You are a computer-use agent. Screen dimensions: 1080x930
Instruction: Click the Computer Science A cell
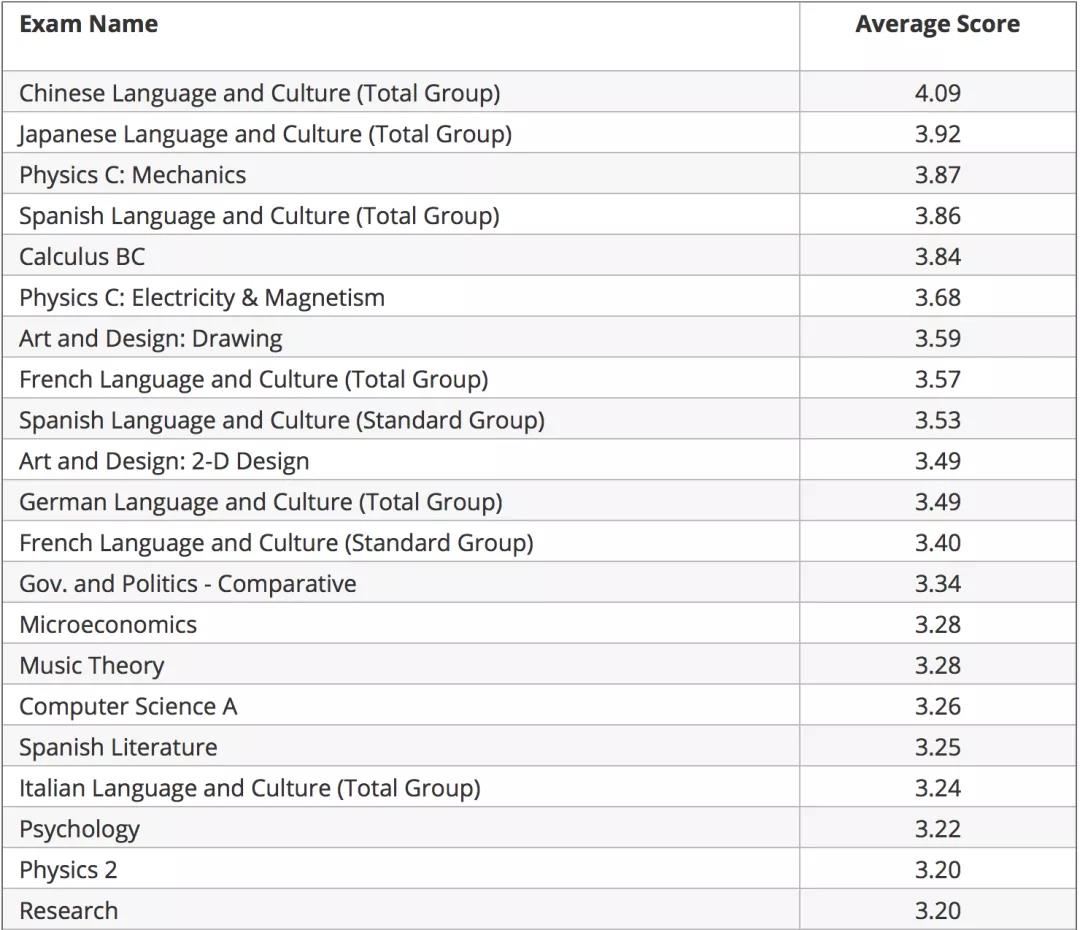pyautogui.click(x=128, y=707)
